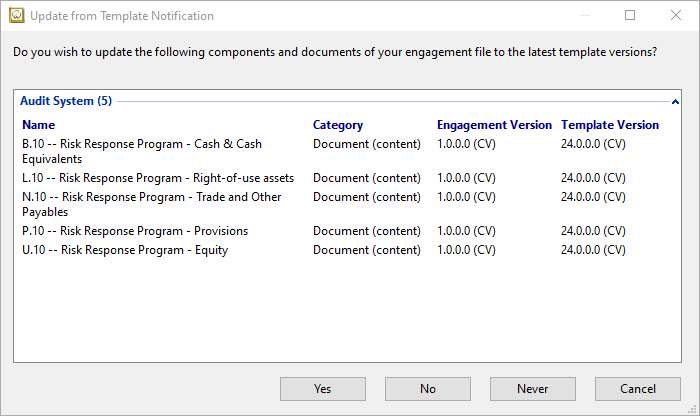Click the Yes button
Screen dimensions: 700x416
pos(323,389)
